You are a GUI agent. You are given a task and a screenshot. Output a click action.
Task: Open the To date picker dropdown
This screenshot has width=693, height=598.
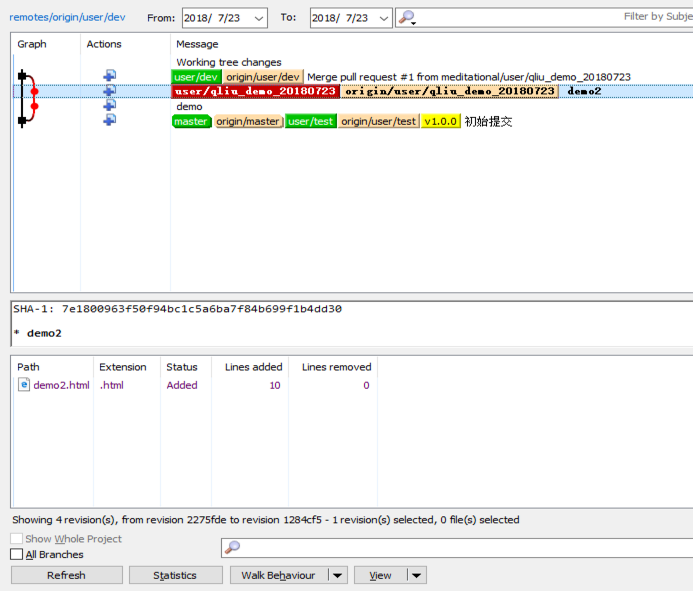pyautogui.click(x=383, y=18)
